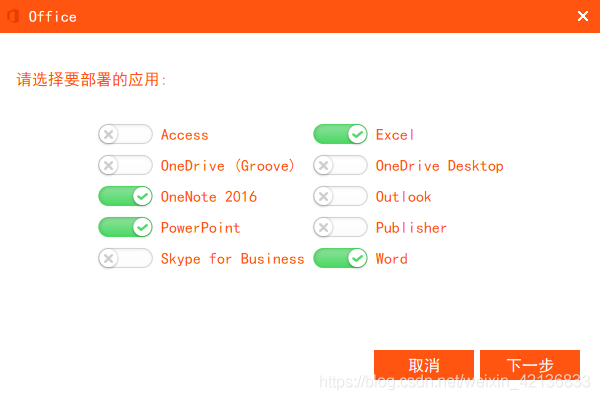This screenshot has width=600, height=400.
Task: Click the Excel label text
Action: [395, 135]
